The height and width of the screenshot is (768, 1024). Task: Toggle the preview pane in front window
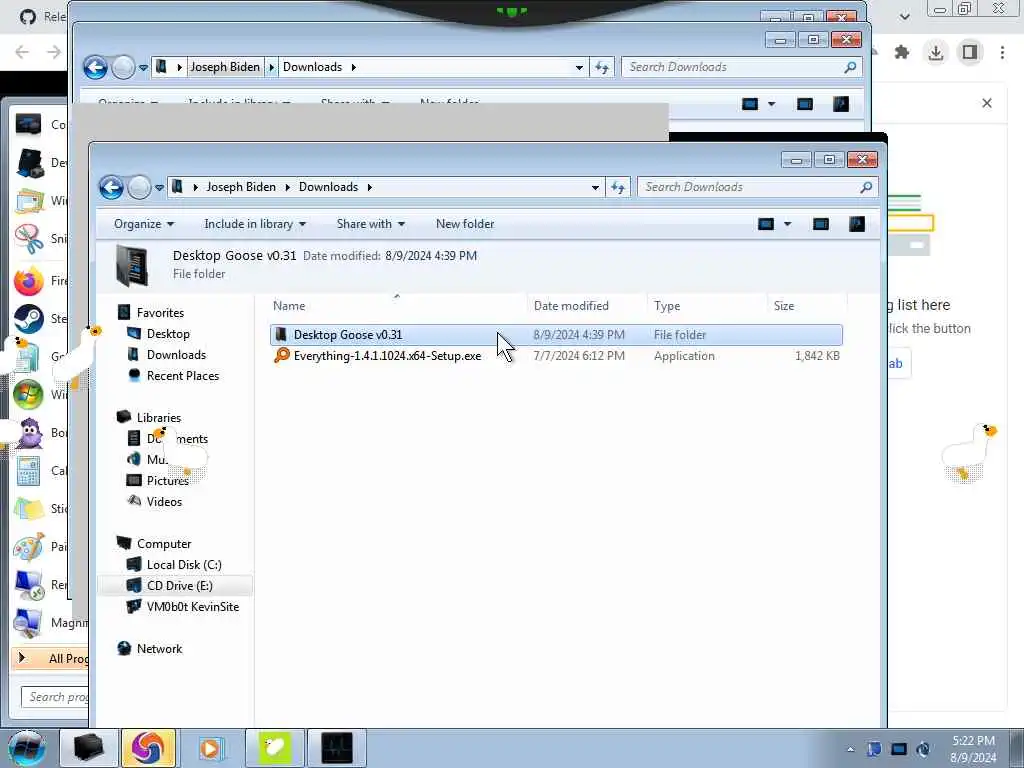821,224
